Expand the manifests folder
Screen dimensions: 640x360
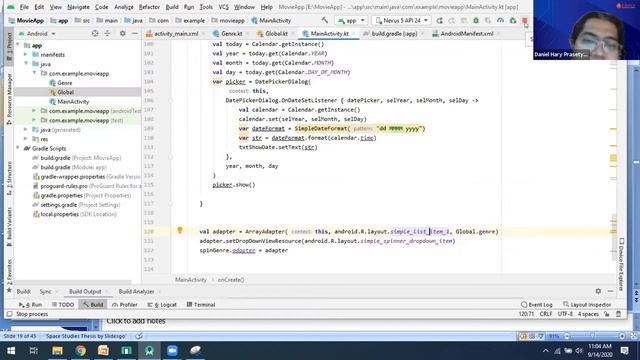pos(26,55)
